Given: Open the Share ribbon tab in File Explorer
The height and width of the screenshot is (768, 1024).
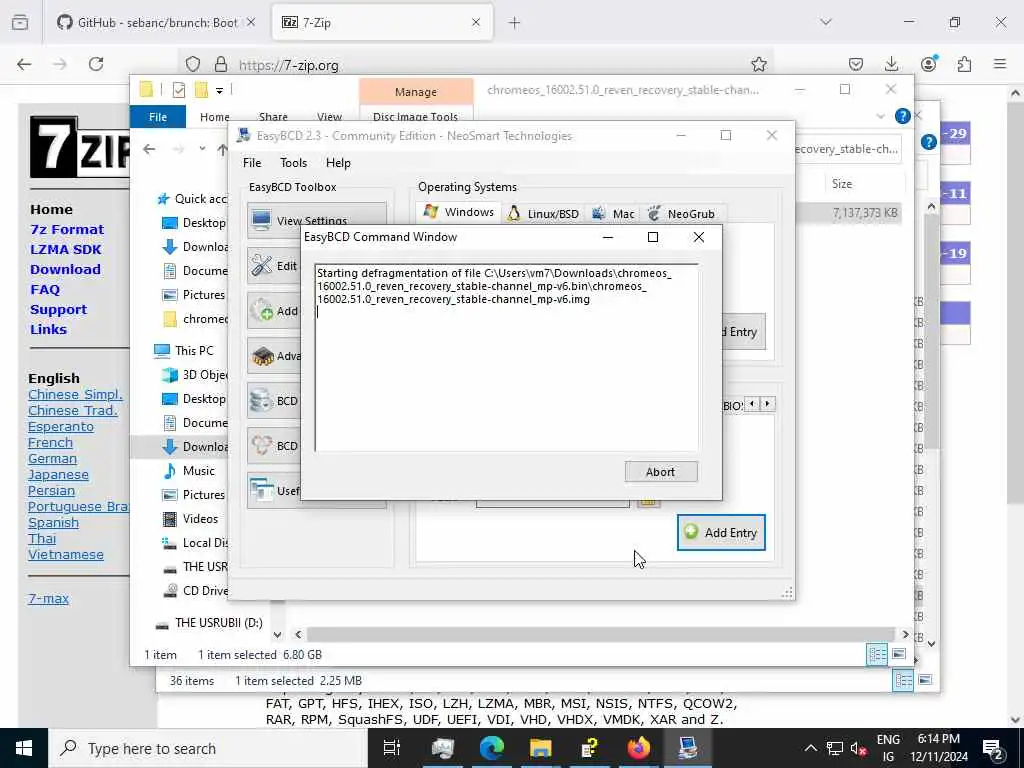Looking at the screenshot, I should [273, 117].
